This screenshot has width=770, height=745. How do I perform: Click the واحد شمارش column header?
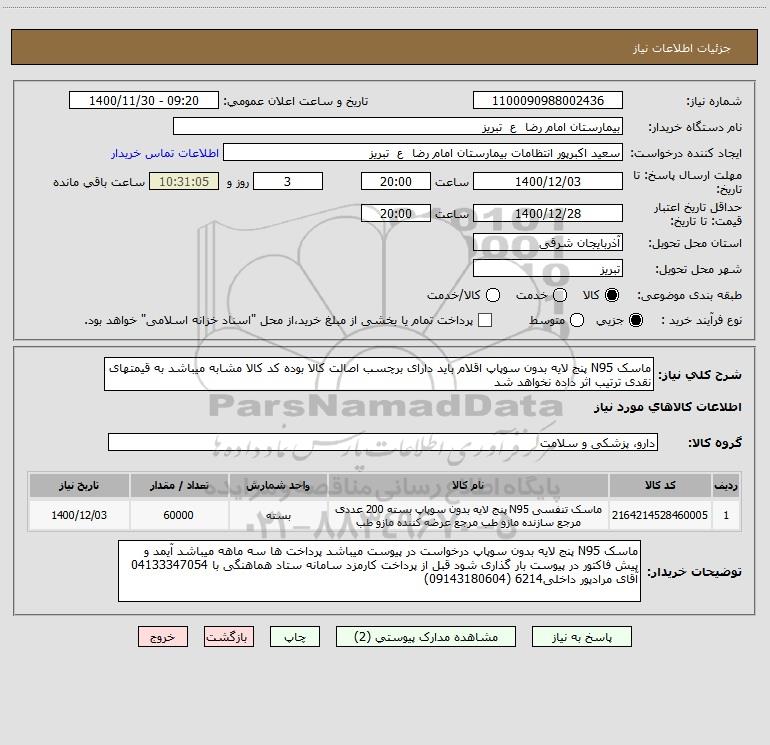tap(278, 485)
